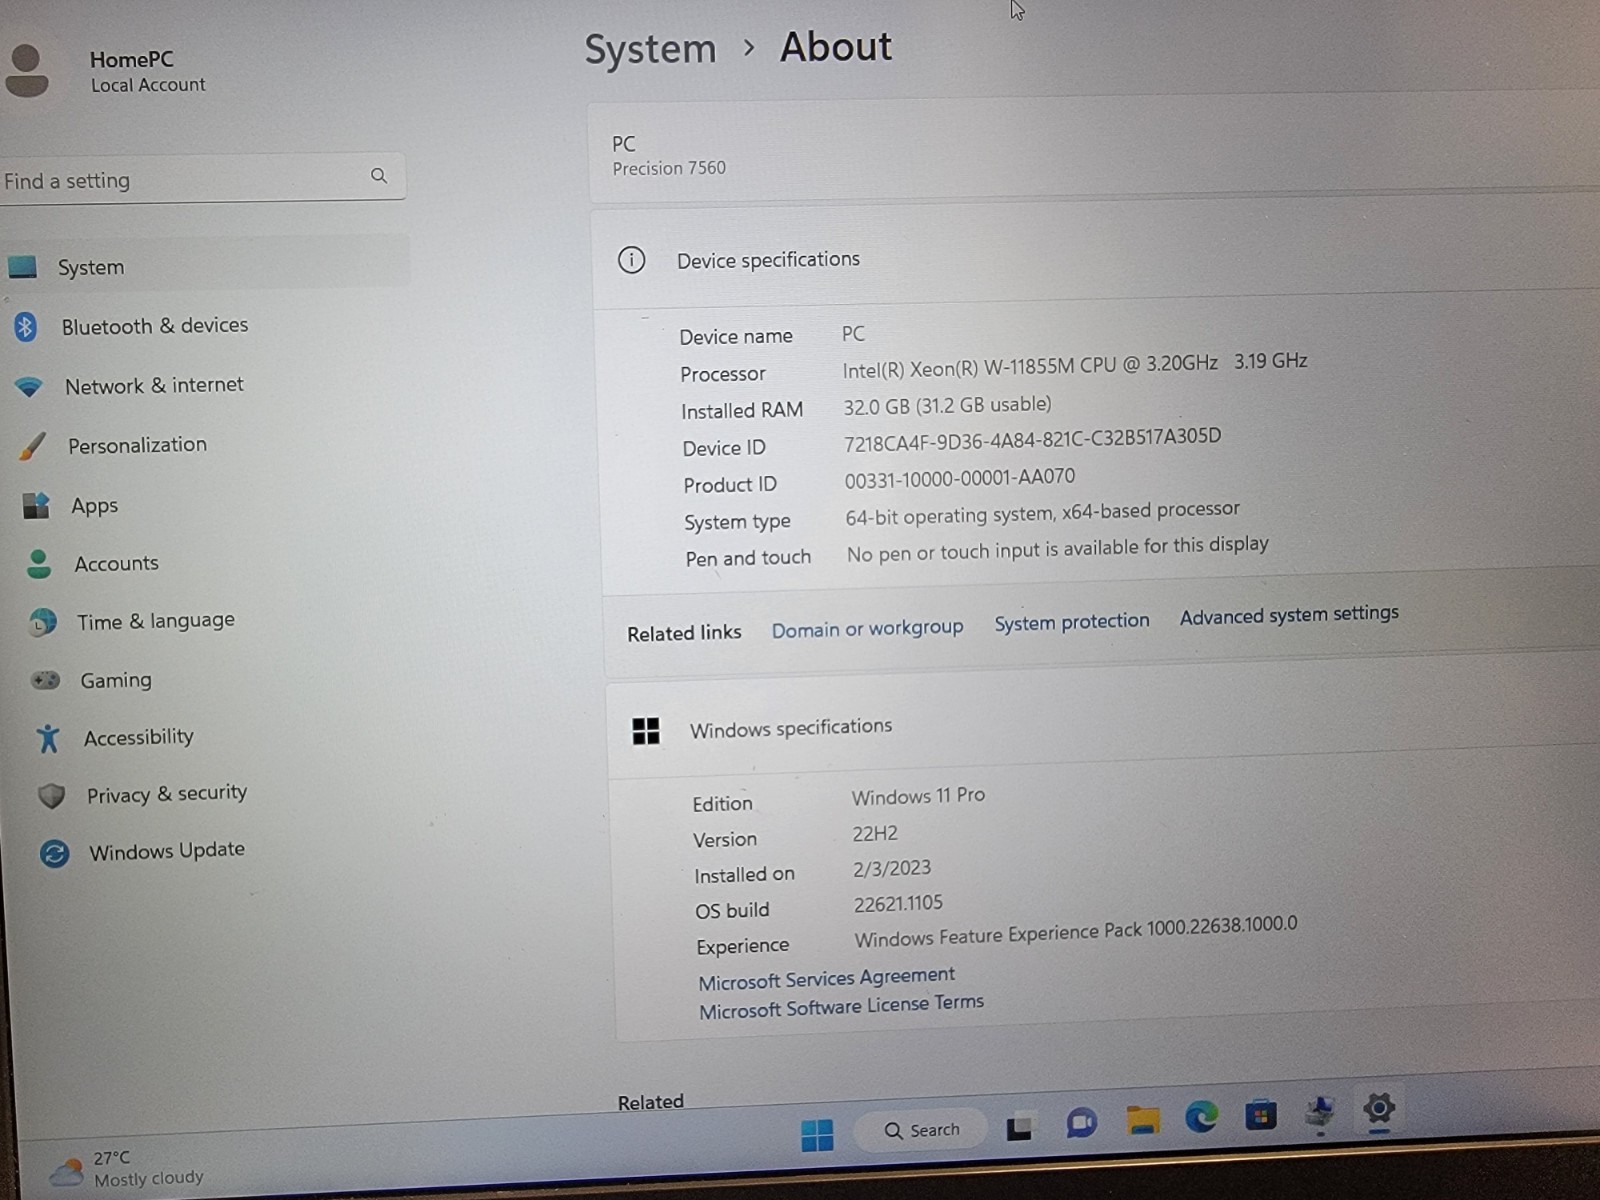Click the Windows logo beside Windows specifications
The width and height of the screenshot is (1600, 1200).
tap(646, 731)
